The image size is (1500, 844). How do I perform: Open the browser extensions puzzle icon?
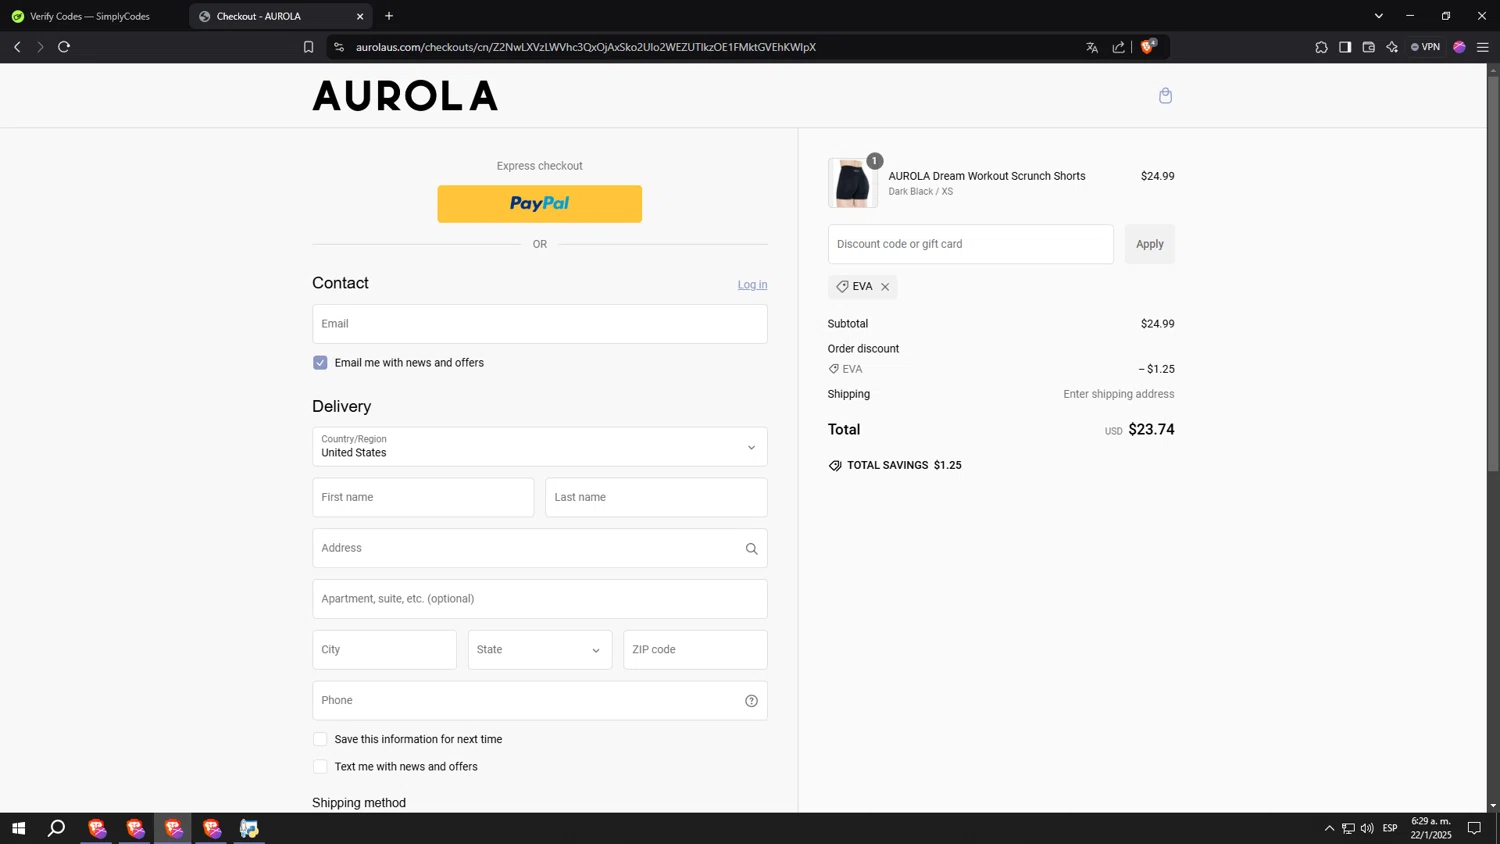[x=1321, y=47]
